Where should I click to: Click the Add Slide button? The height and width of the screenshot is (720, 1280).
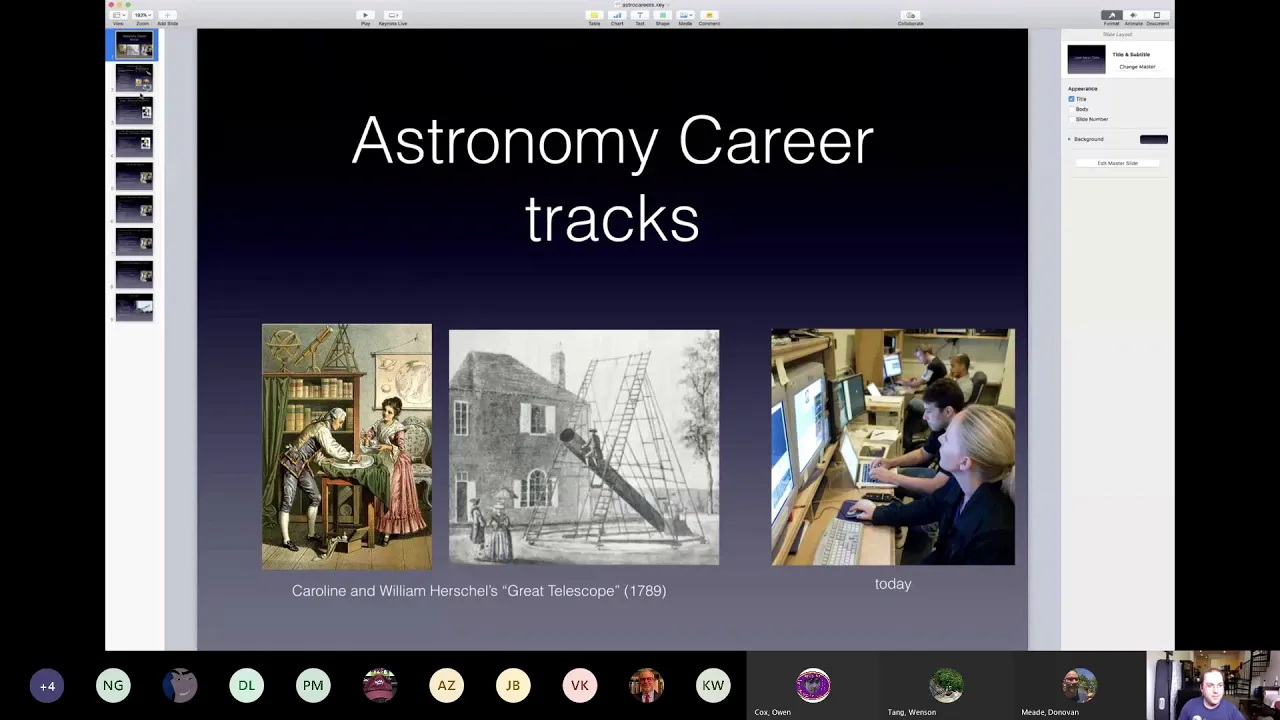click(167, 17)
